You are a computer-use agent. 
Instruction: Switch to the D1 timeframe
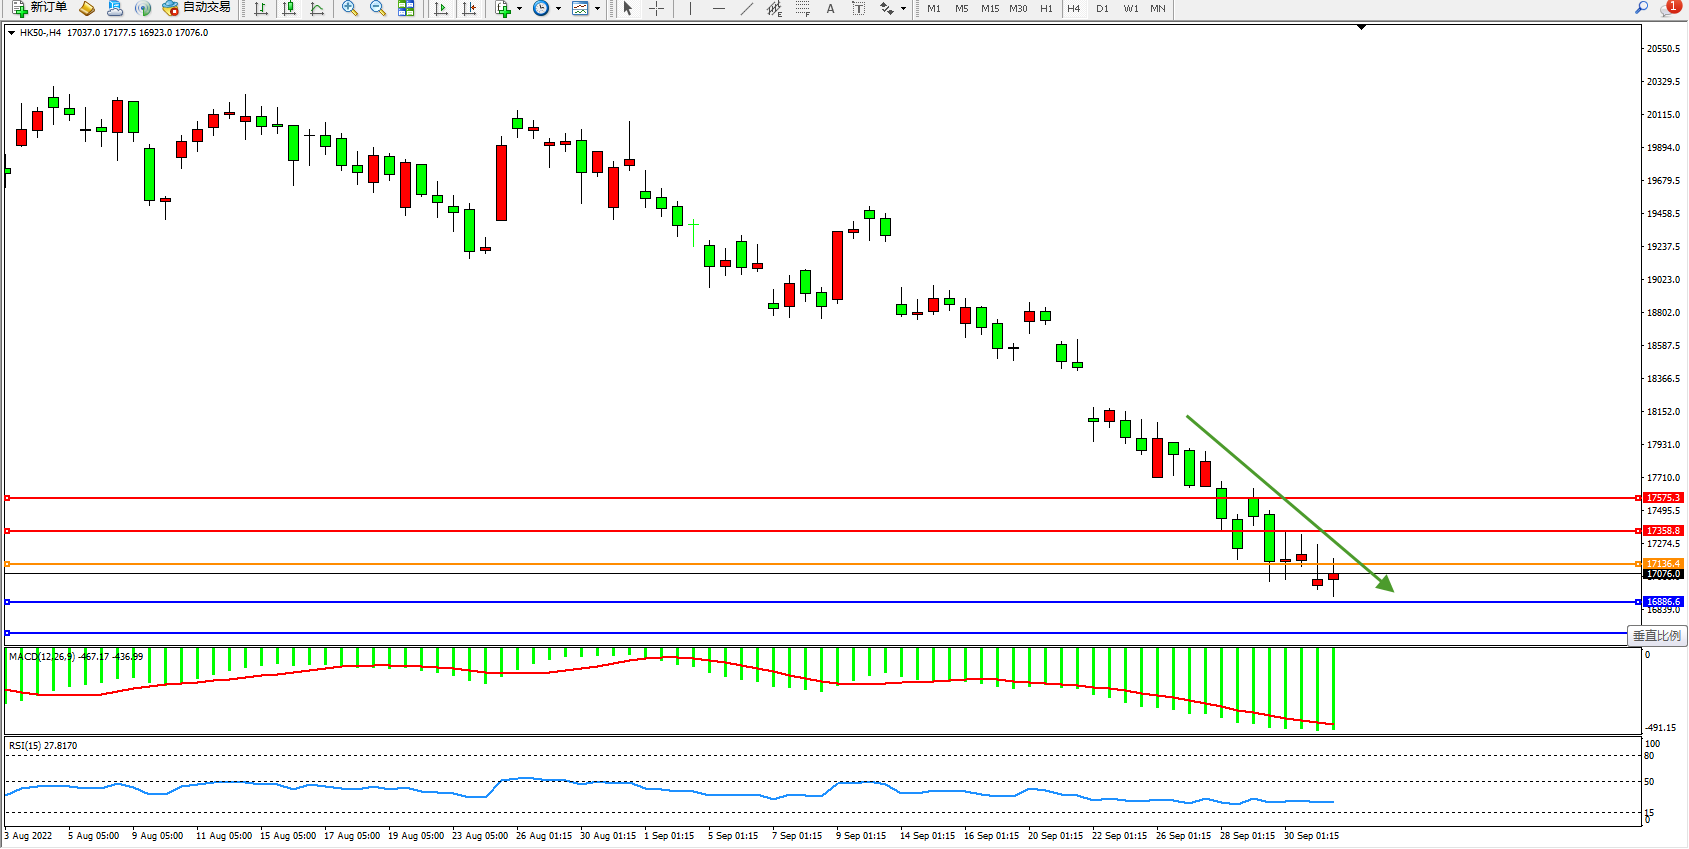1102,8
